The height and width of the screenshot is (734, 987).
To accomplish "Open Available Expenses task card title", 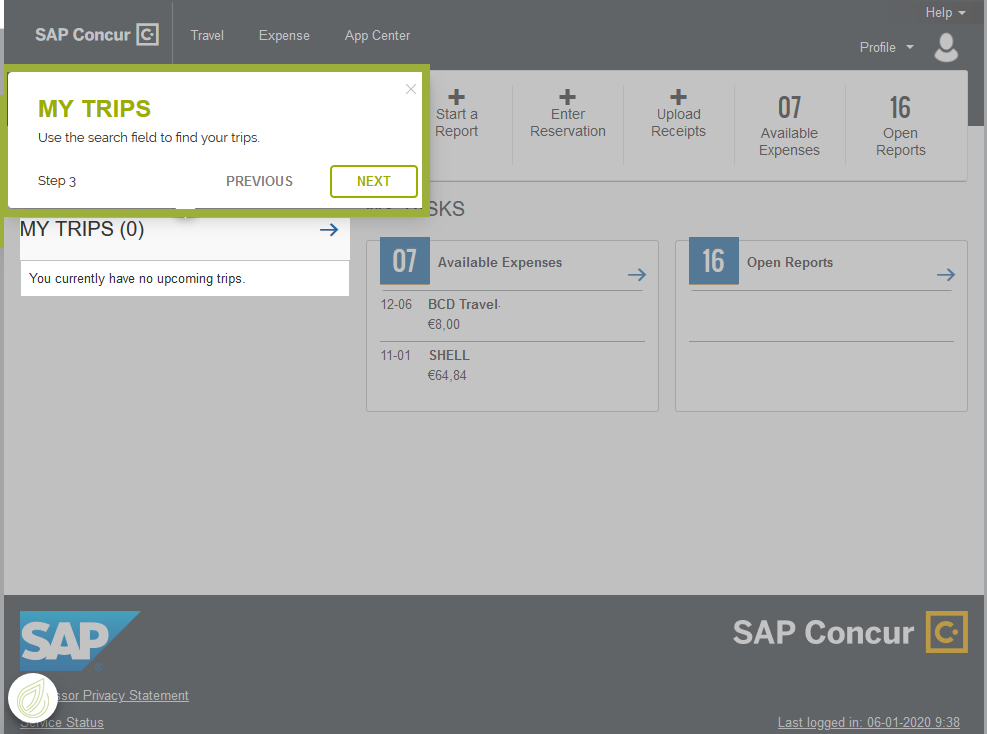I will pos(500,263).
